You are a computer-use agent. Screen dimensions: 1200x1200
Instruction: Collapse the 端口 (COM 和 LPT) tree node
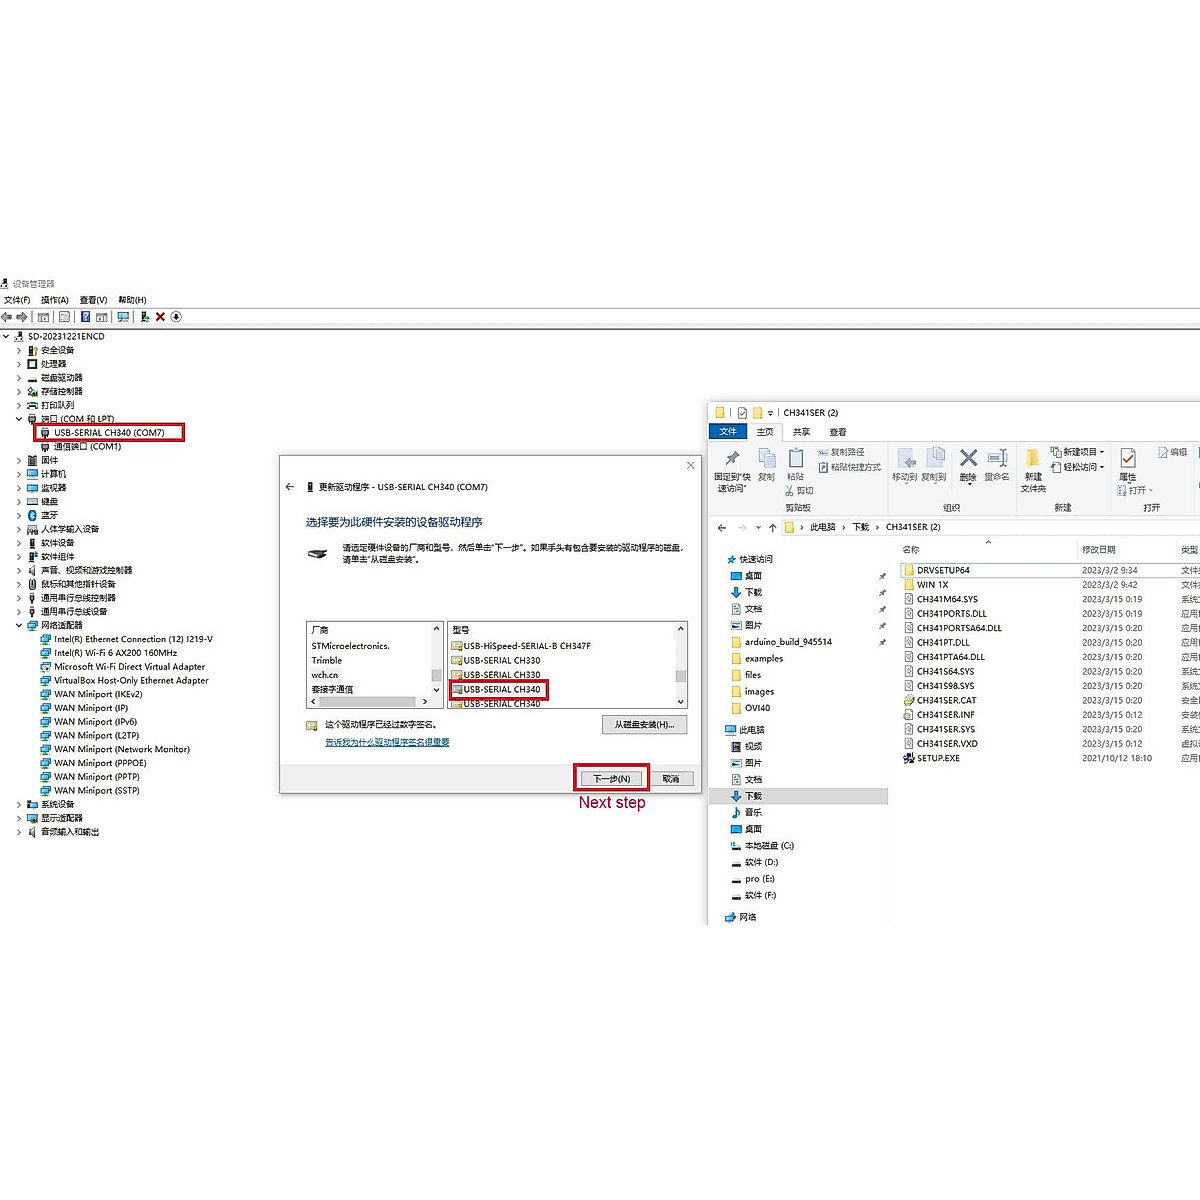click(x=19, y=419)
